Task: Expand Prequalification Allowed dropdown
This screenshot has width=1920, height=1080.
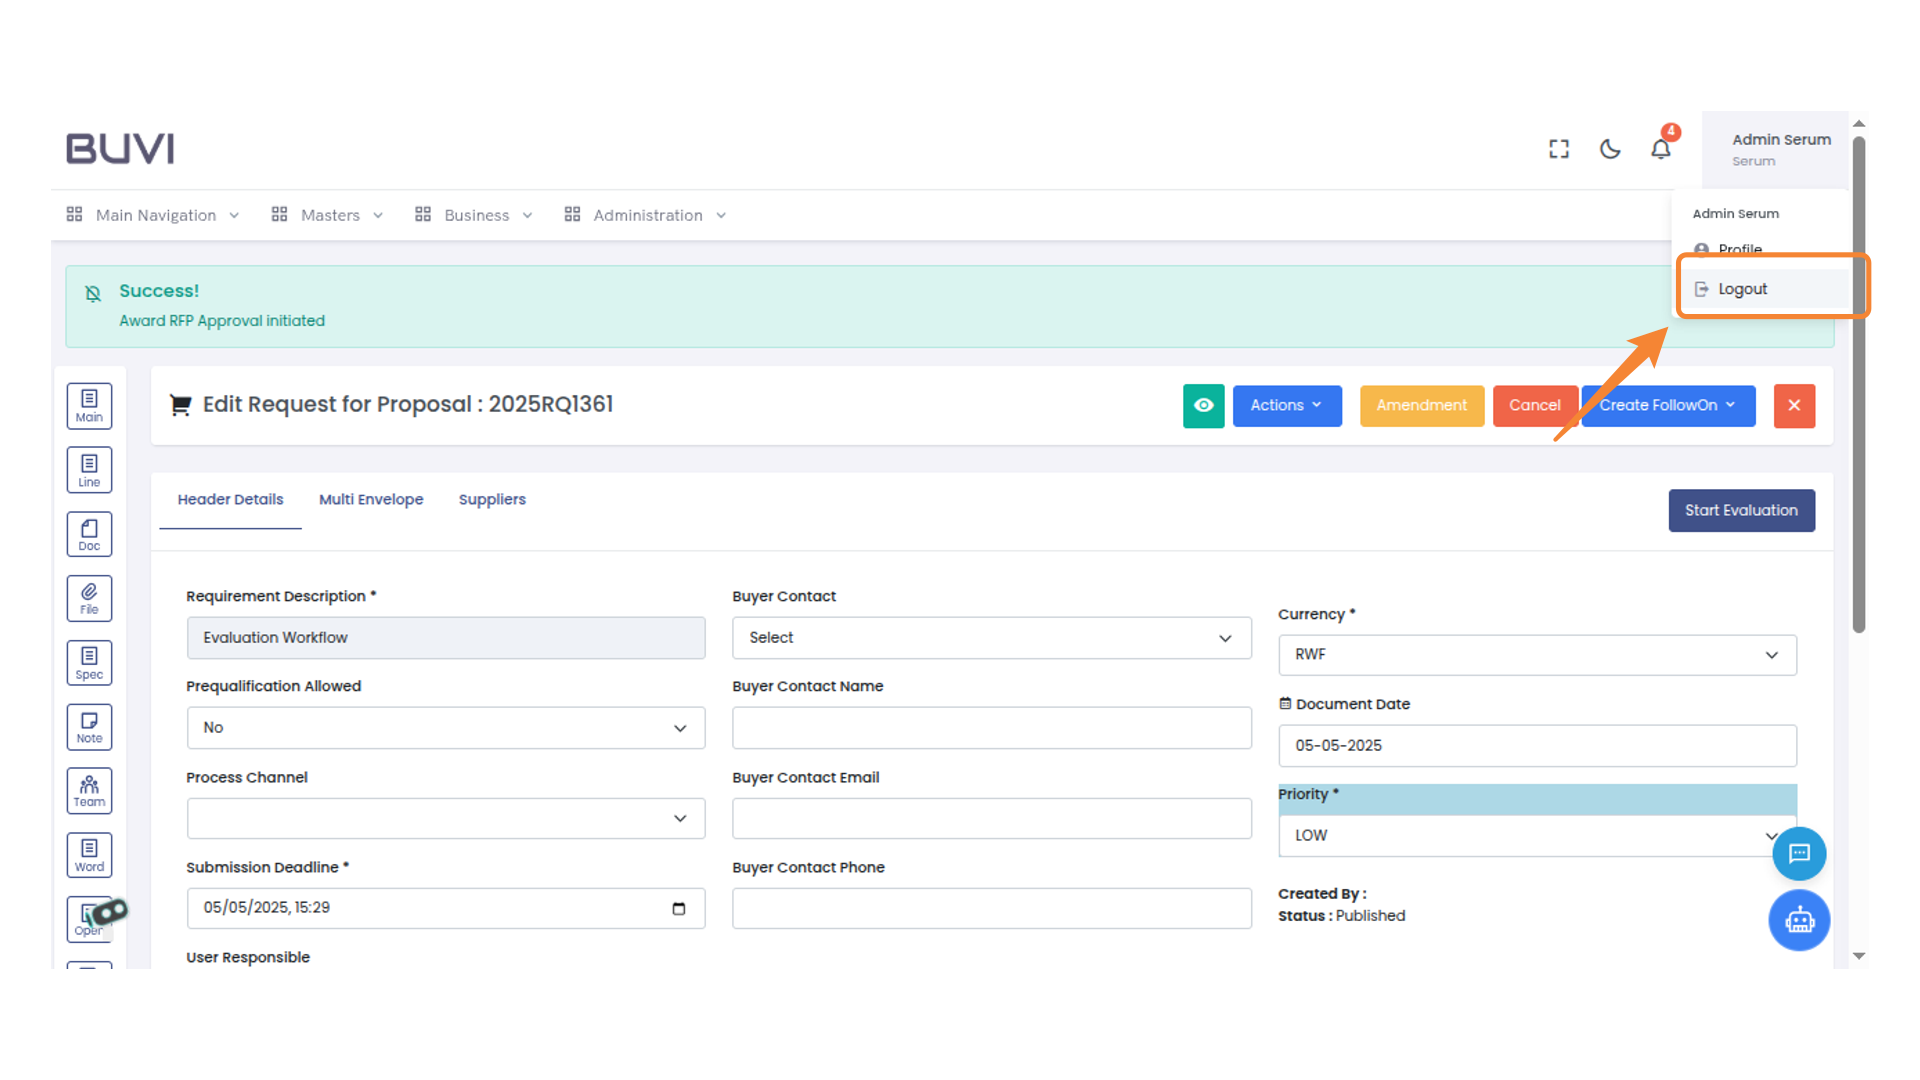Action: point(445,728)
